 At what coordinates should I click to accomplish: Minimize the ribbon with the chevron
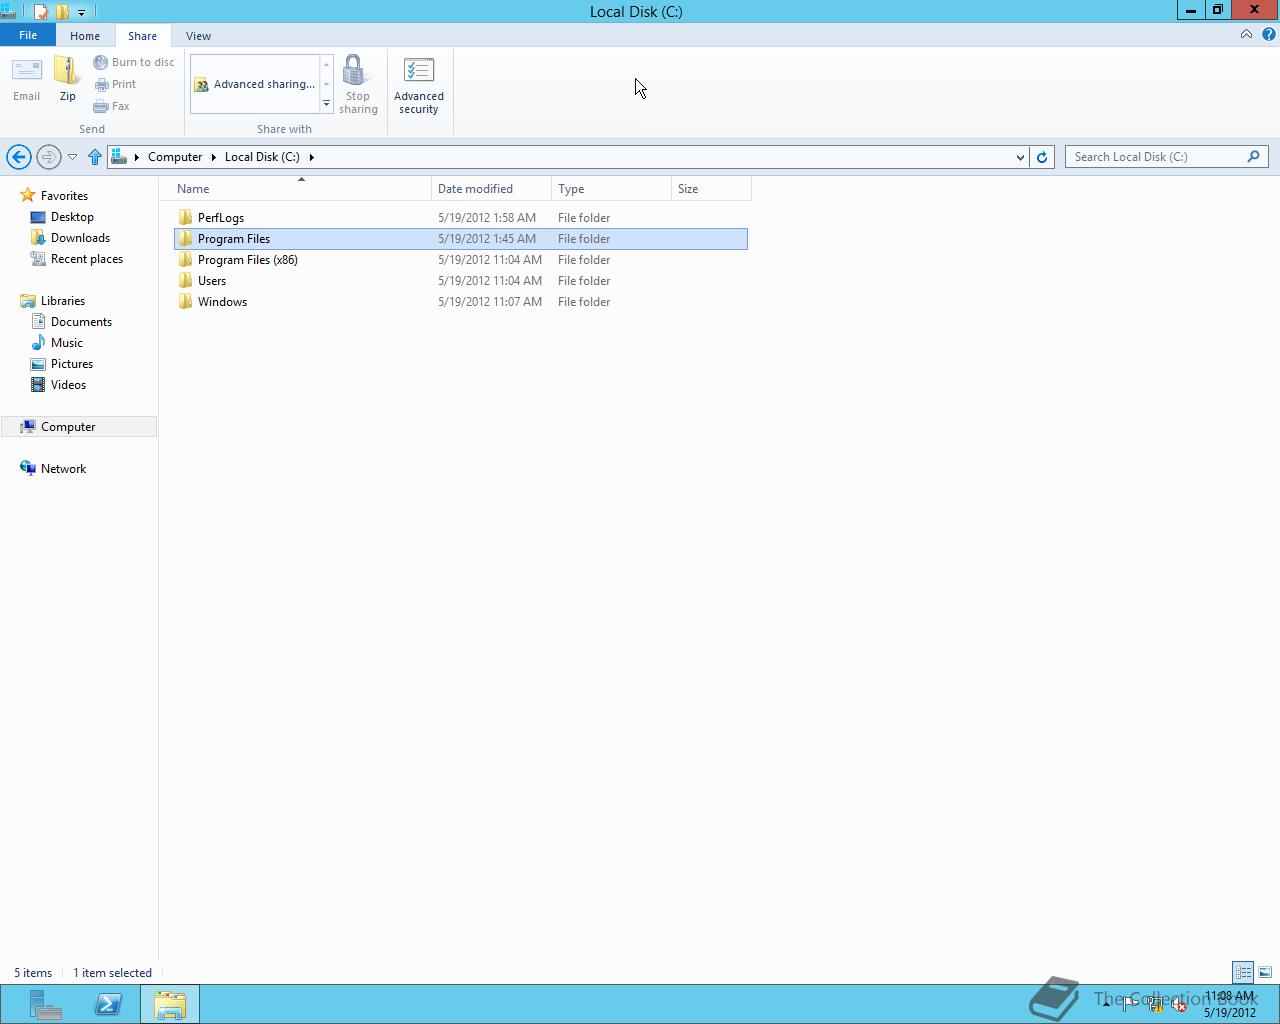pos(1246,34)
